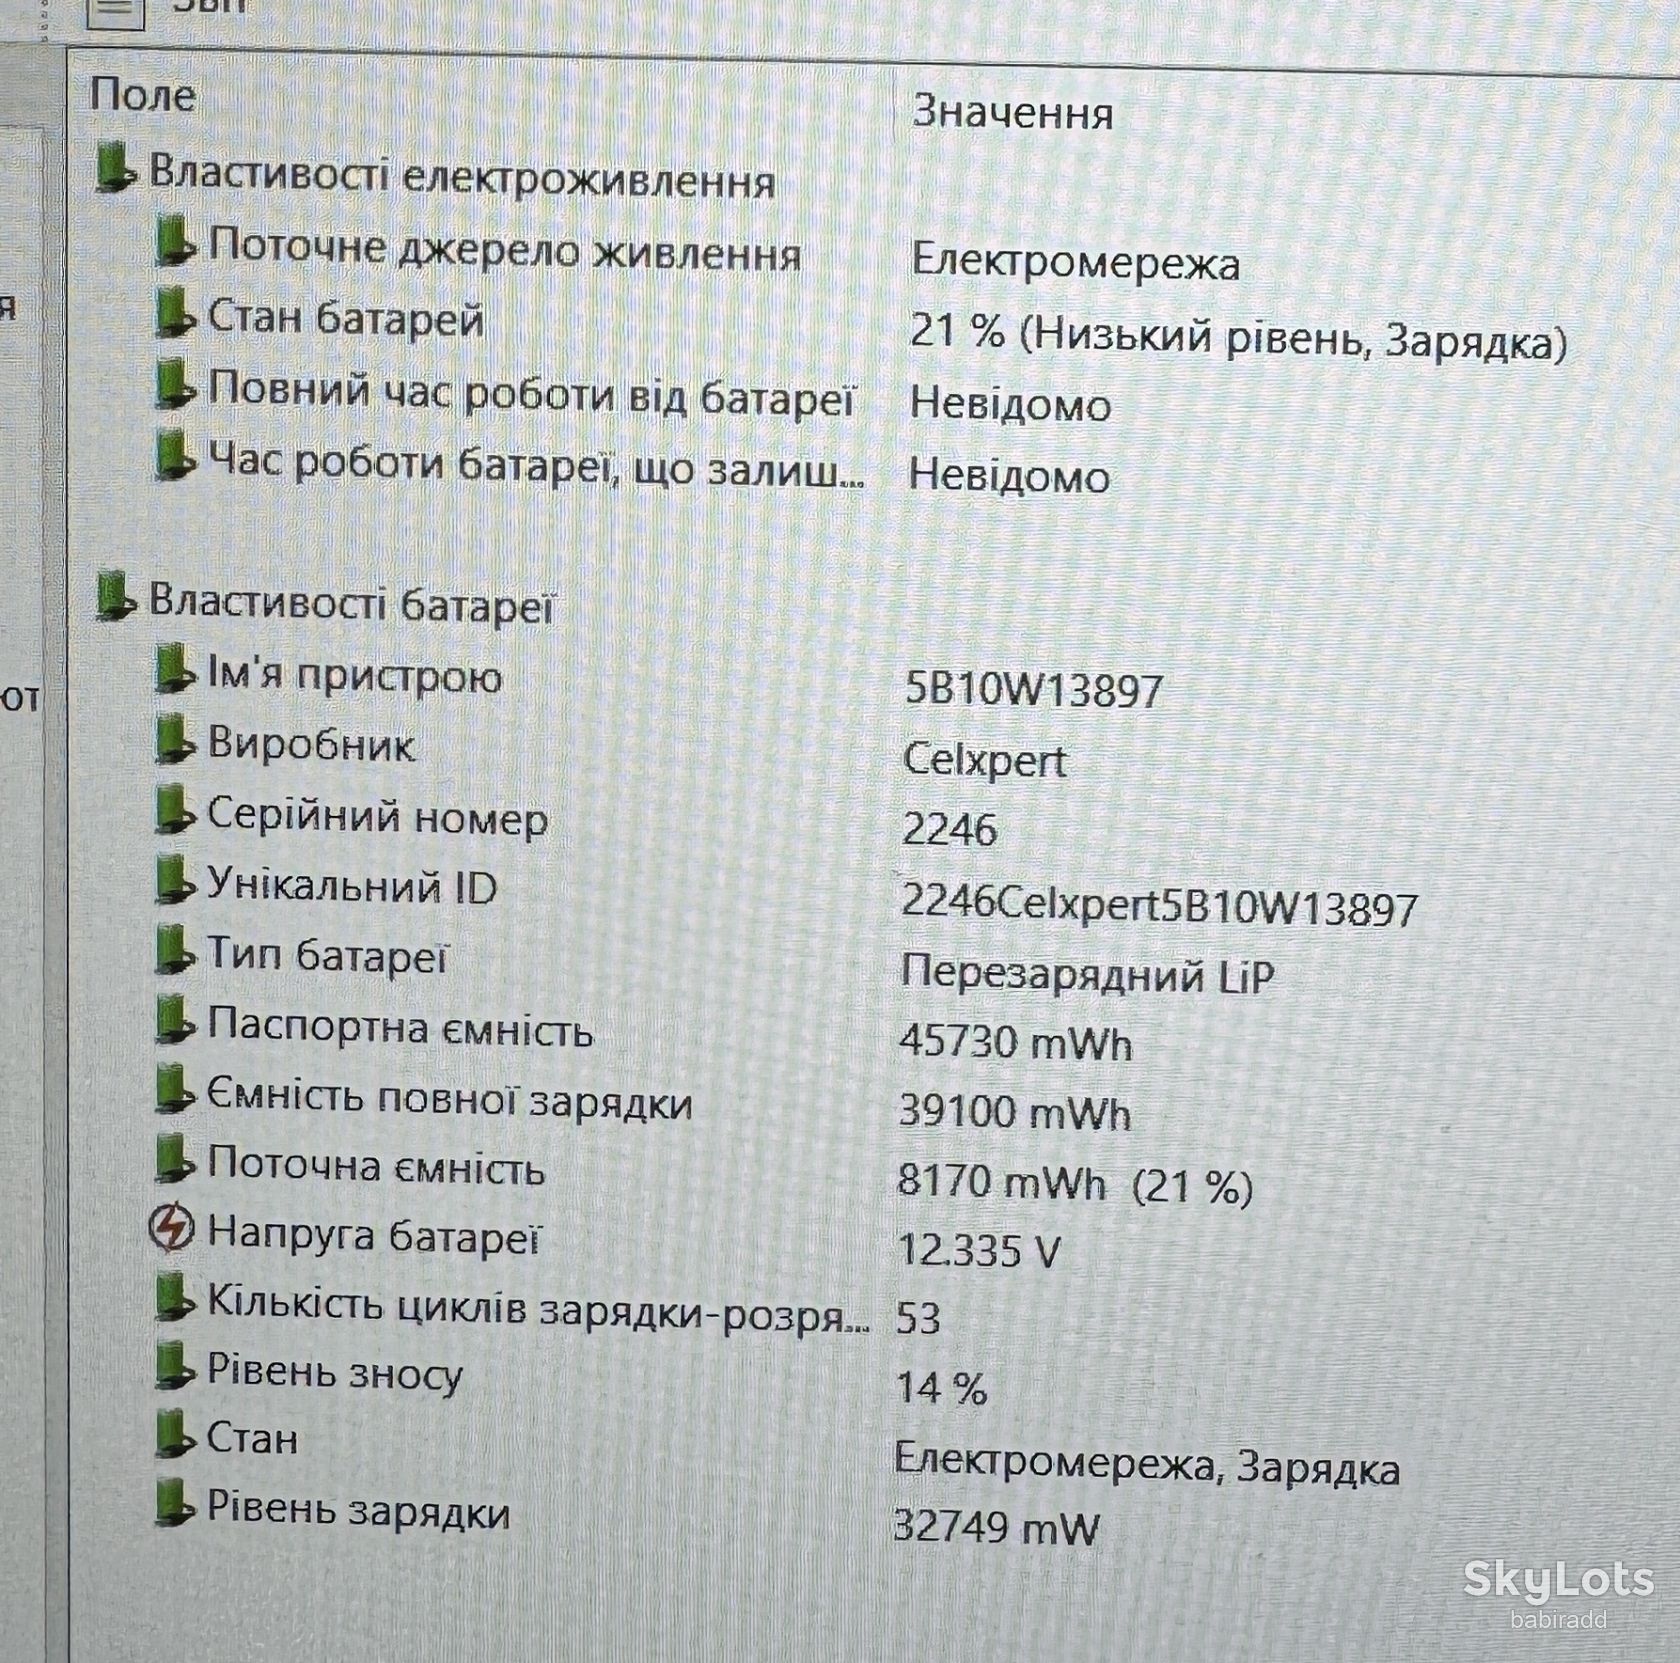Select the Виробник field label

click(310, 746)
